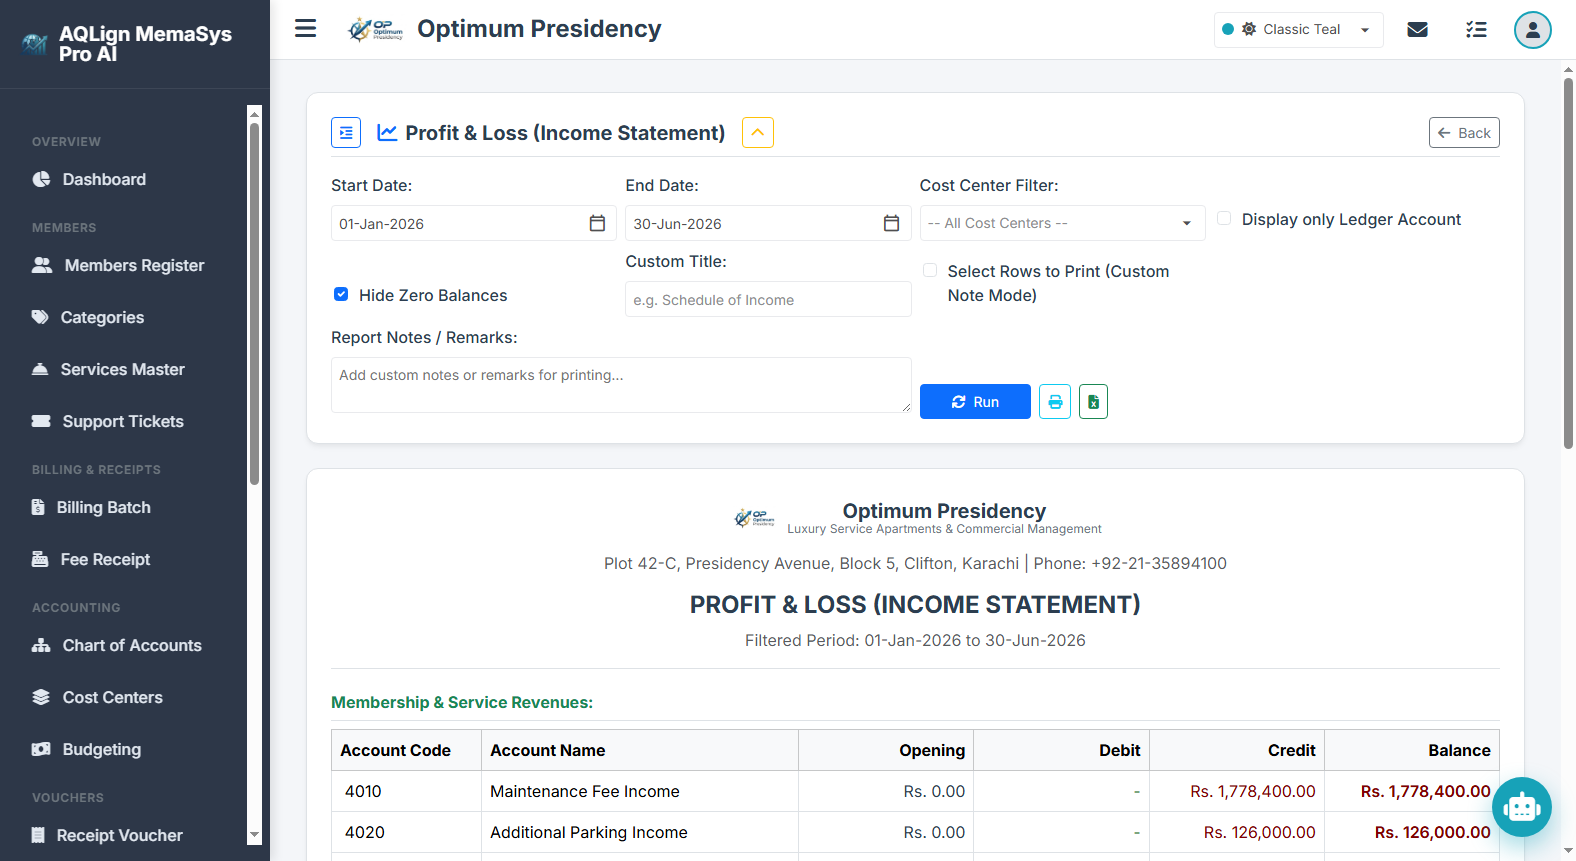Open the user profile avatar
Viewport: 1576px width, 861px height.
(1532, 30)
